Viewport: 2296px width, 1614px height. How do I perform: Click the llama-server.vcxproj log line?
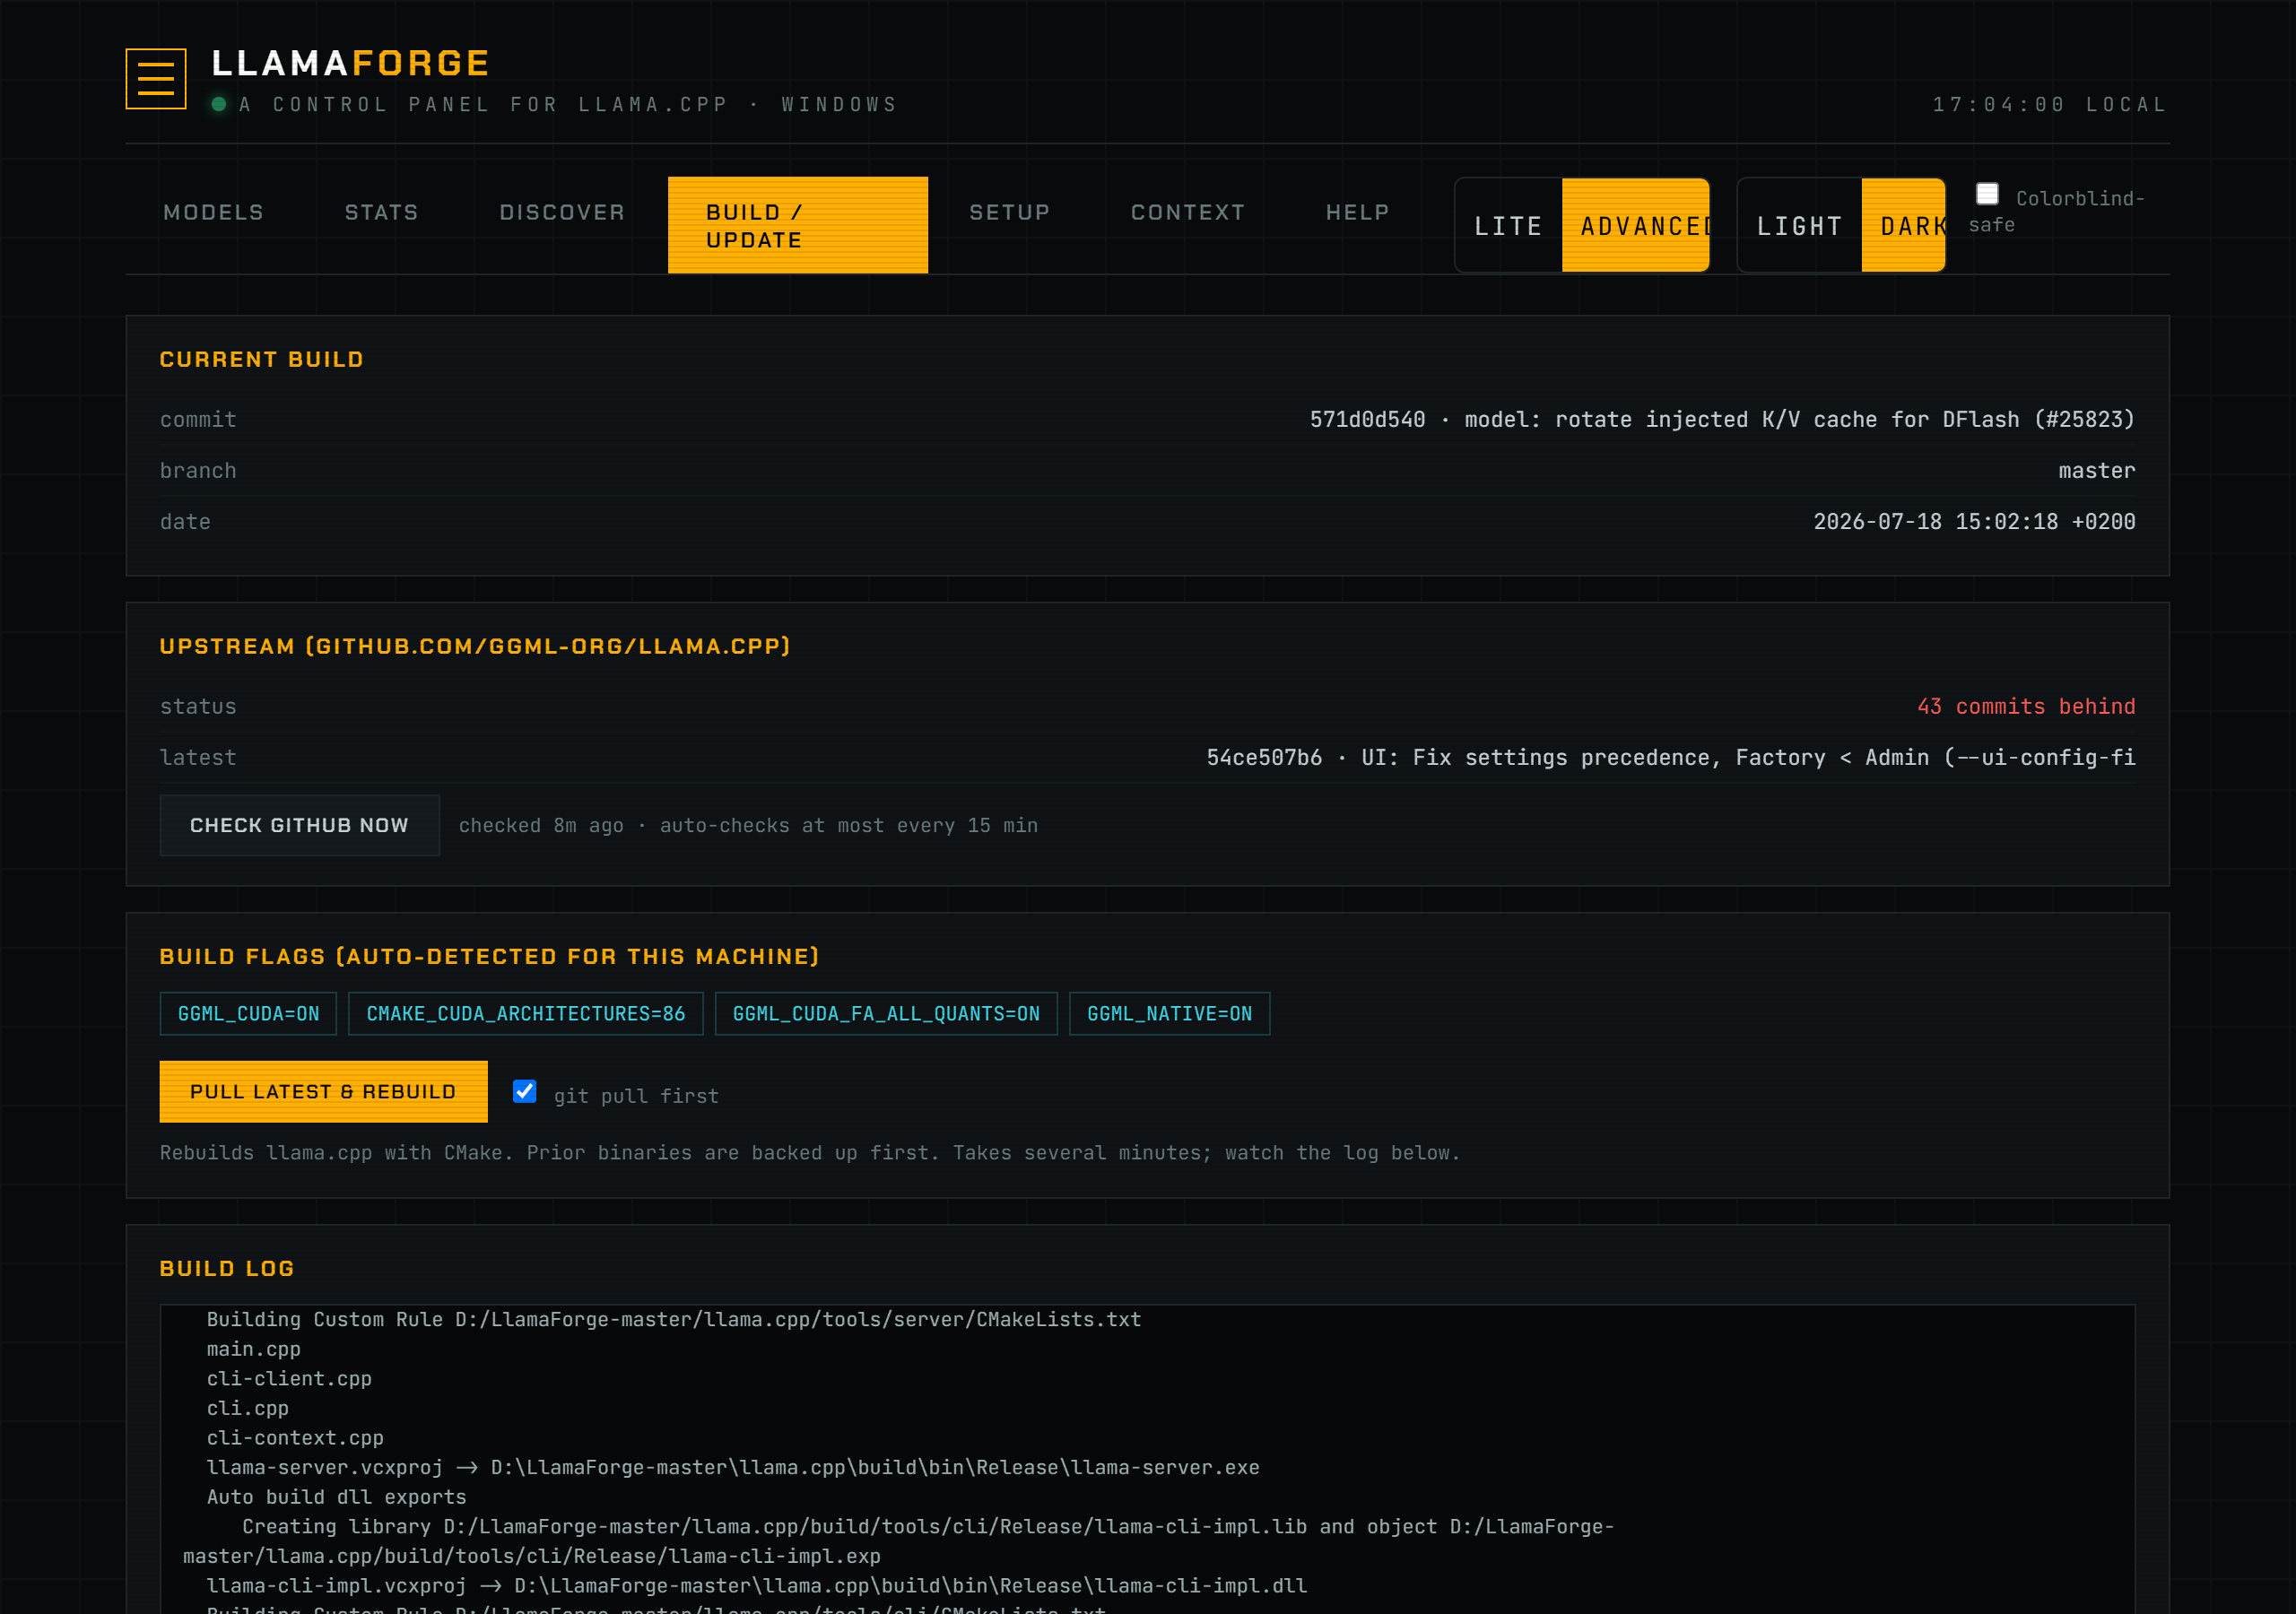[733, 1467]
